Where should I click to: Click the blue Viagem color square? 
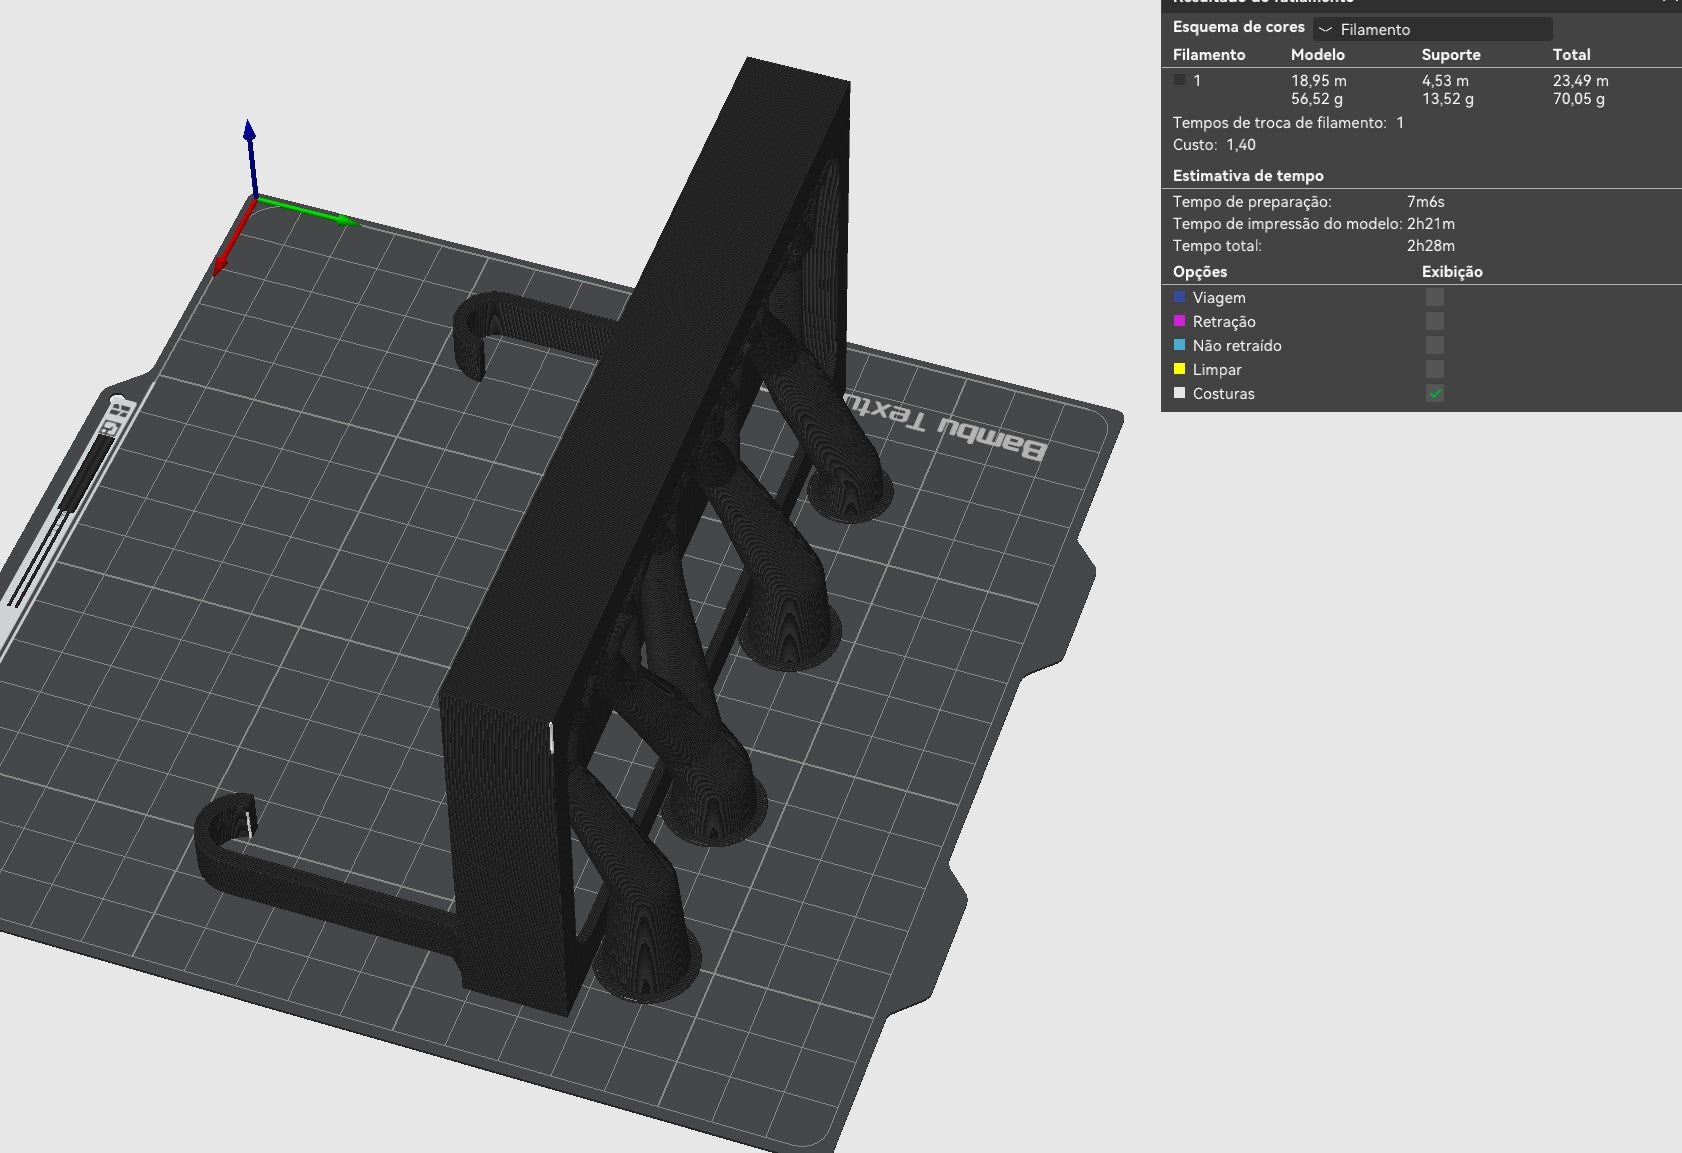point(1179,297)
